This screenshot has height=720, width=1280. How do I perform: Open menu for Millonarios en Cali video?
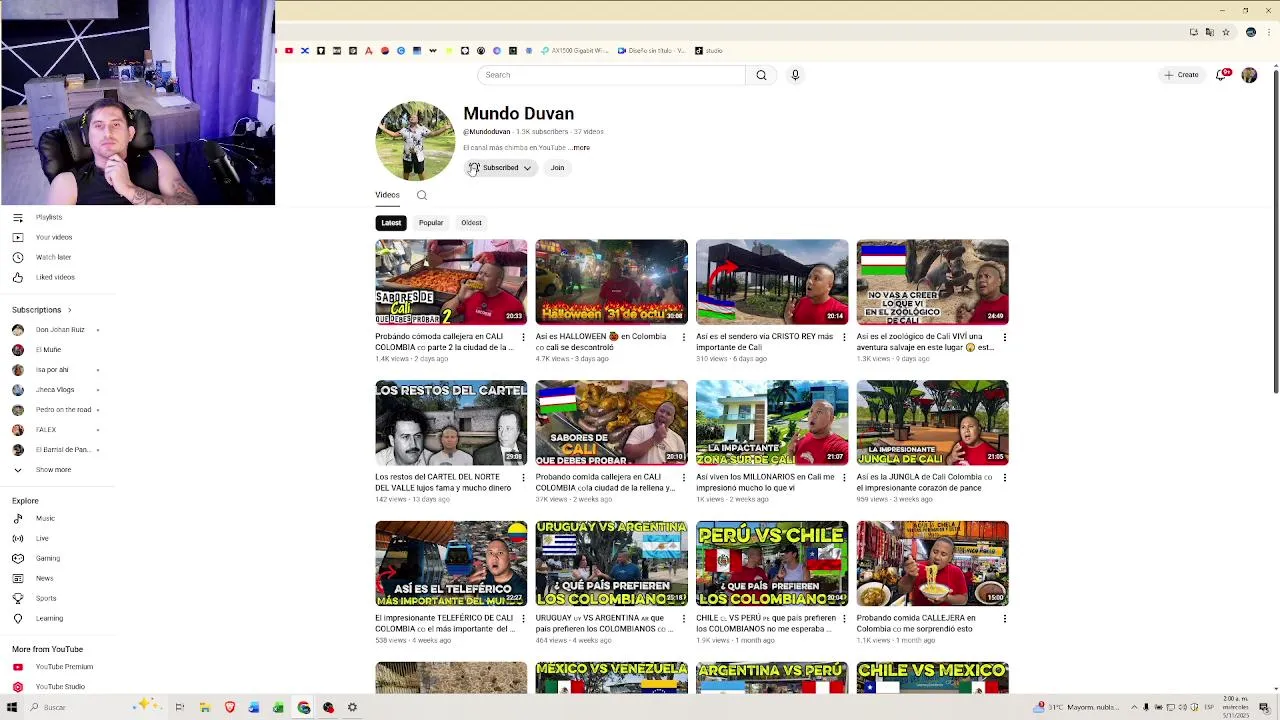844,477
